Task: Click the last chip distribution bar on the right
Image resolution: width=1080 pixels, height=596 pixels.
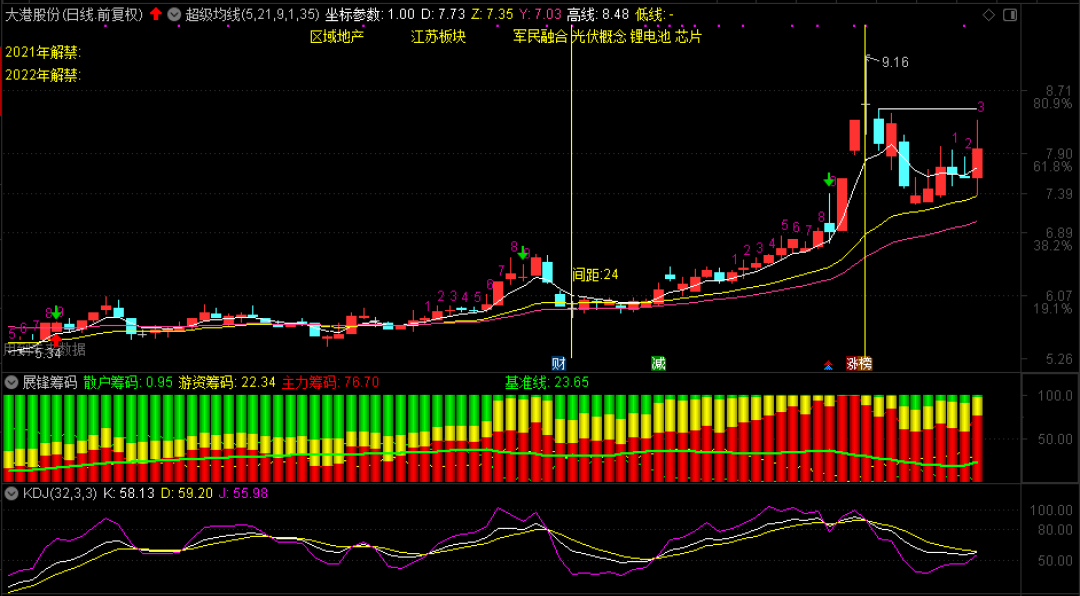Action: 977,438
